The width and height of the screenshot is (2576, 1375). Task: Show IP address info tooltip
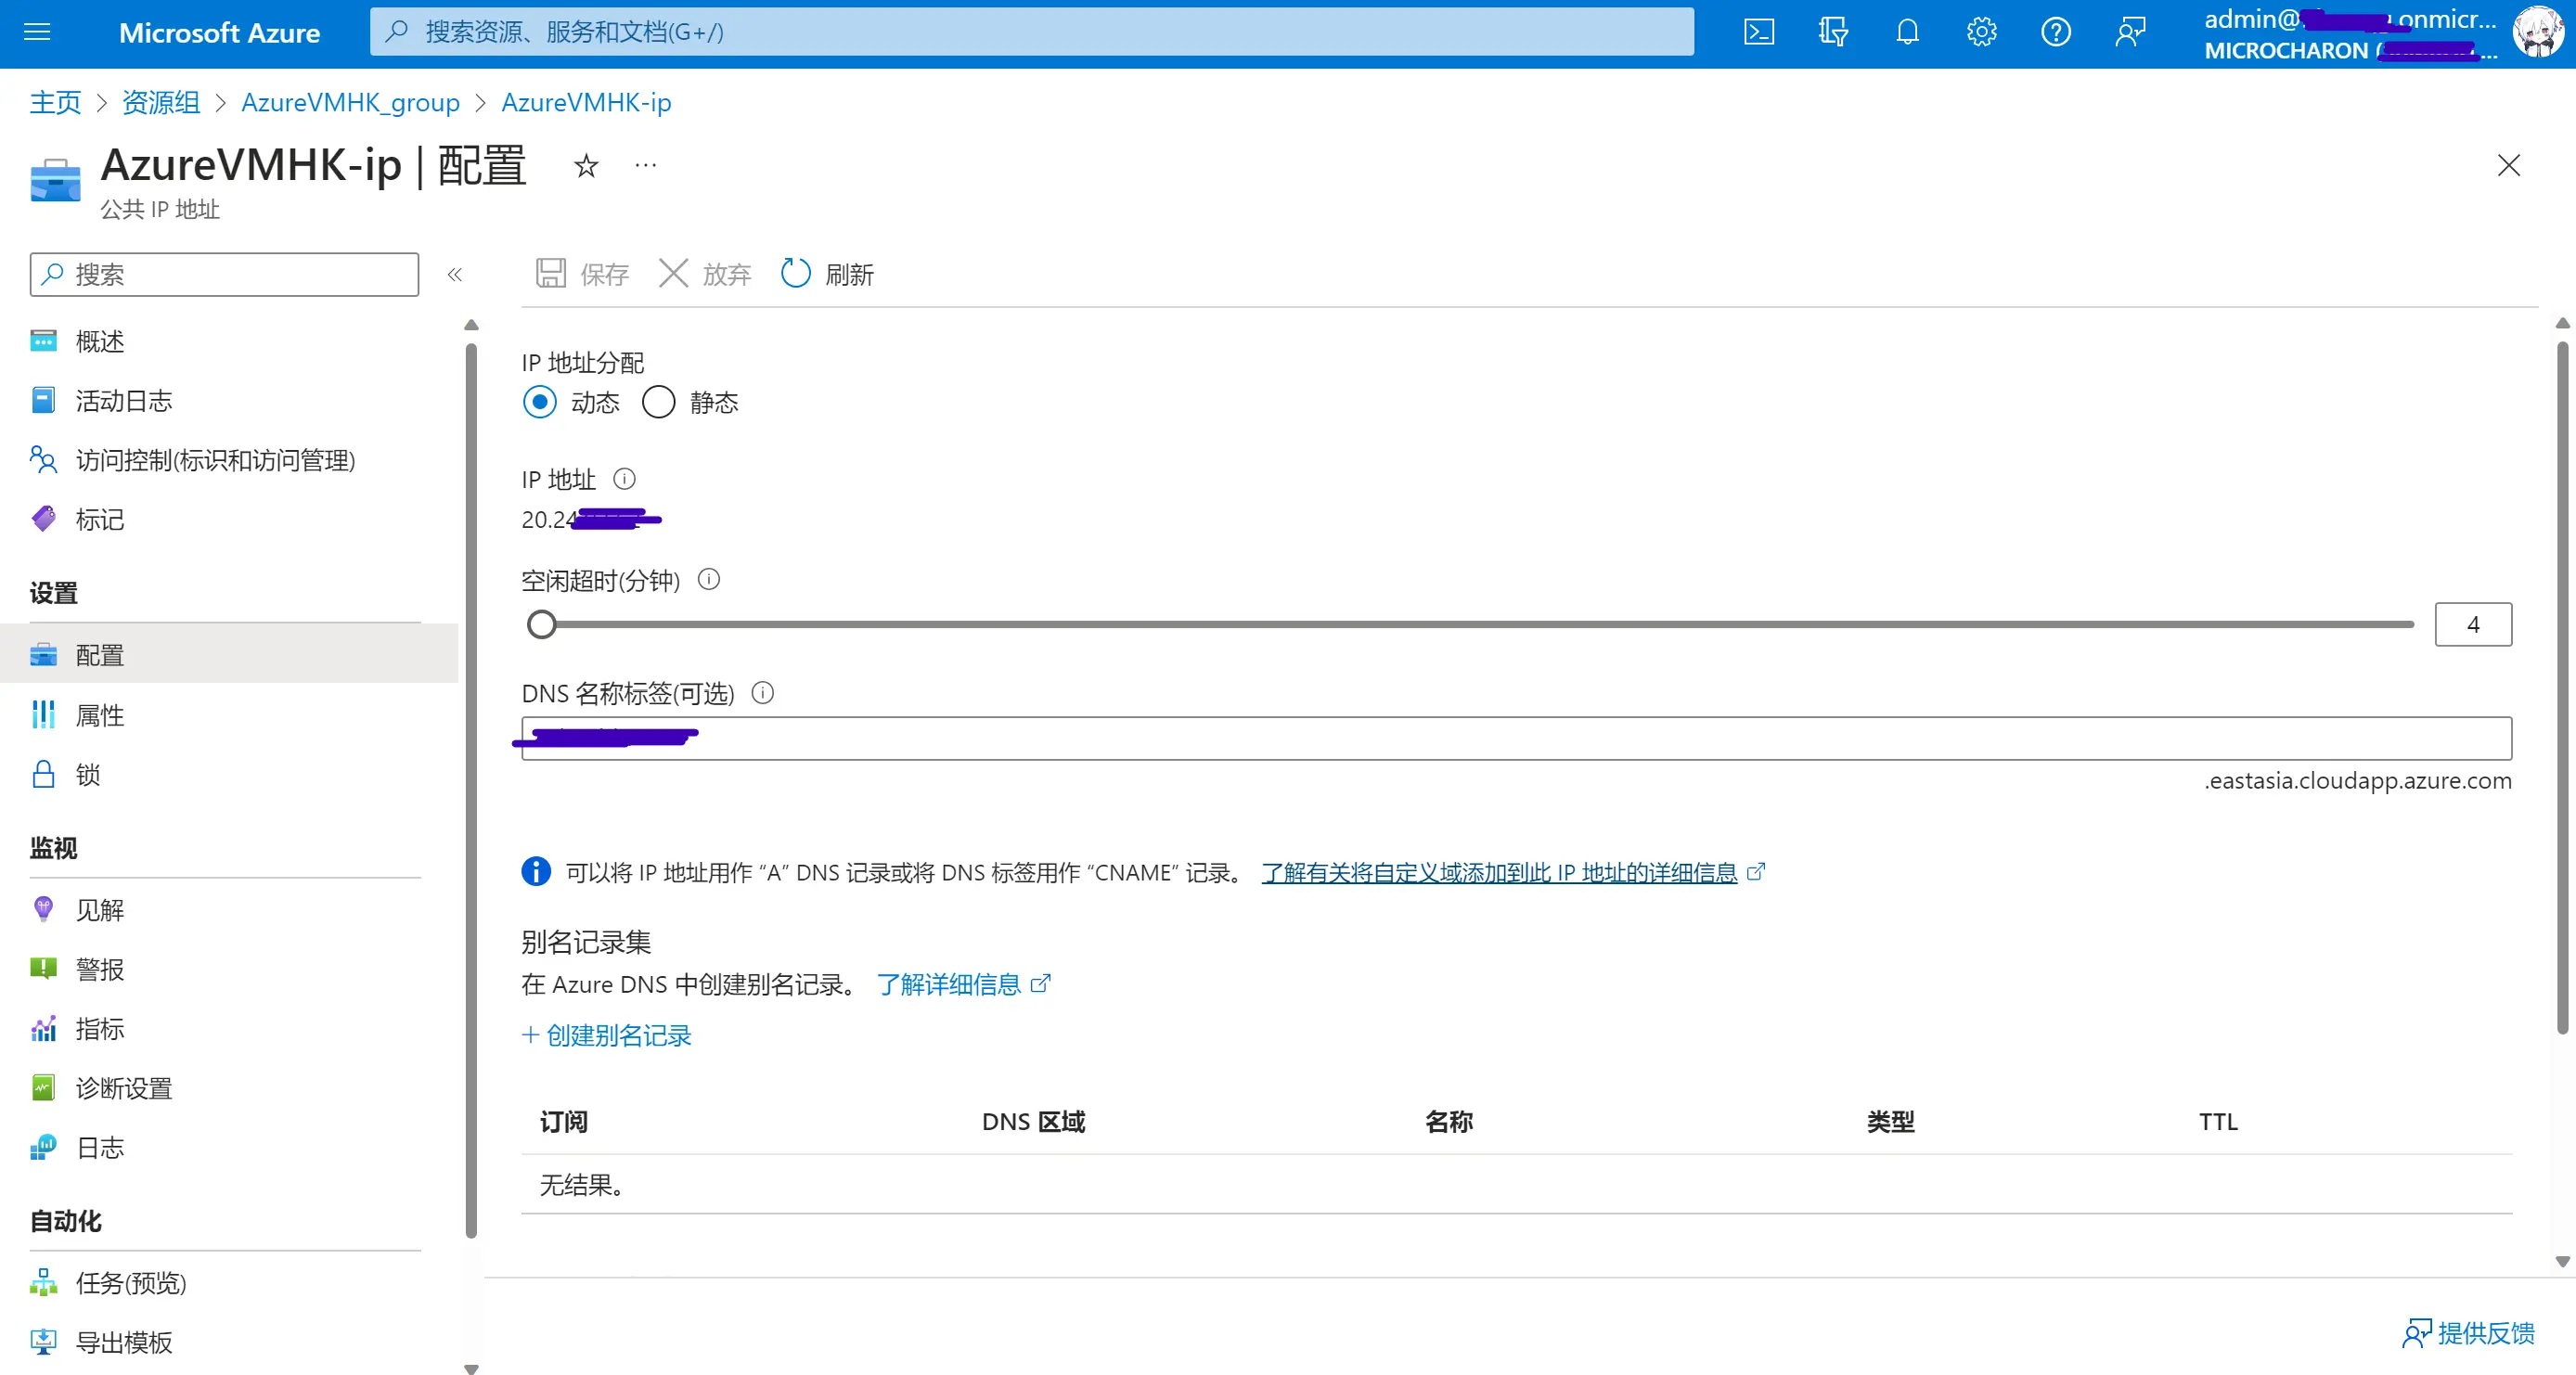[x=624, y=479]
